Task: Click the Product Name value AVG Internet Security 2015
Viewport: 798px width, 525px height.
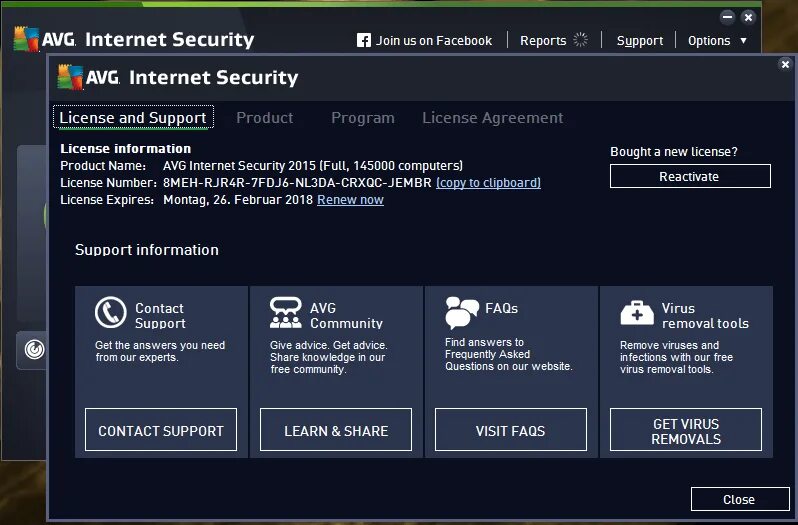Action: (312, 166)
